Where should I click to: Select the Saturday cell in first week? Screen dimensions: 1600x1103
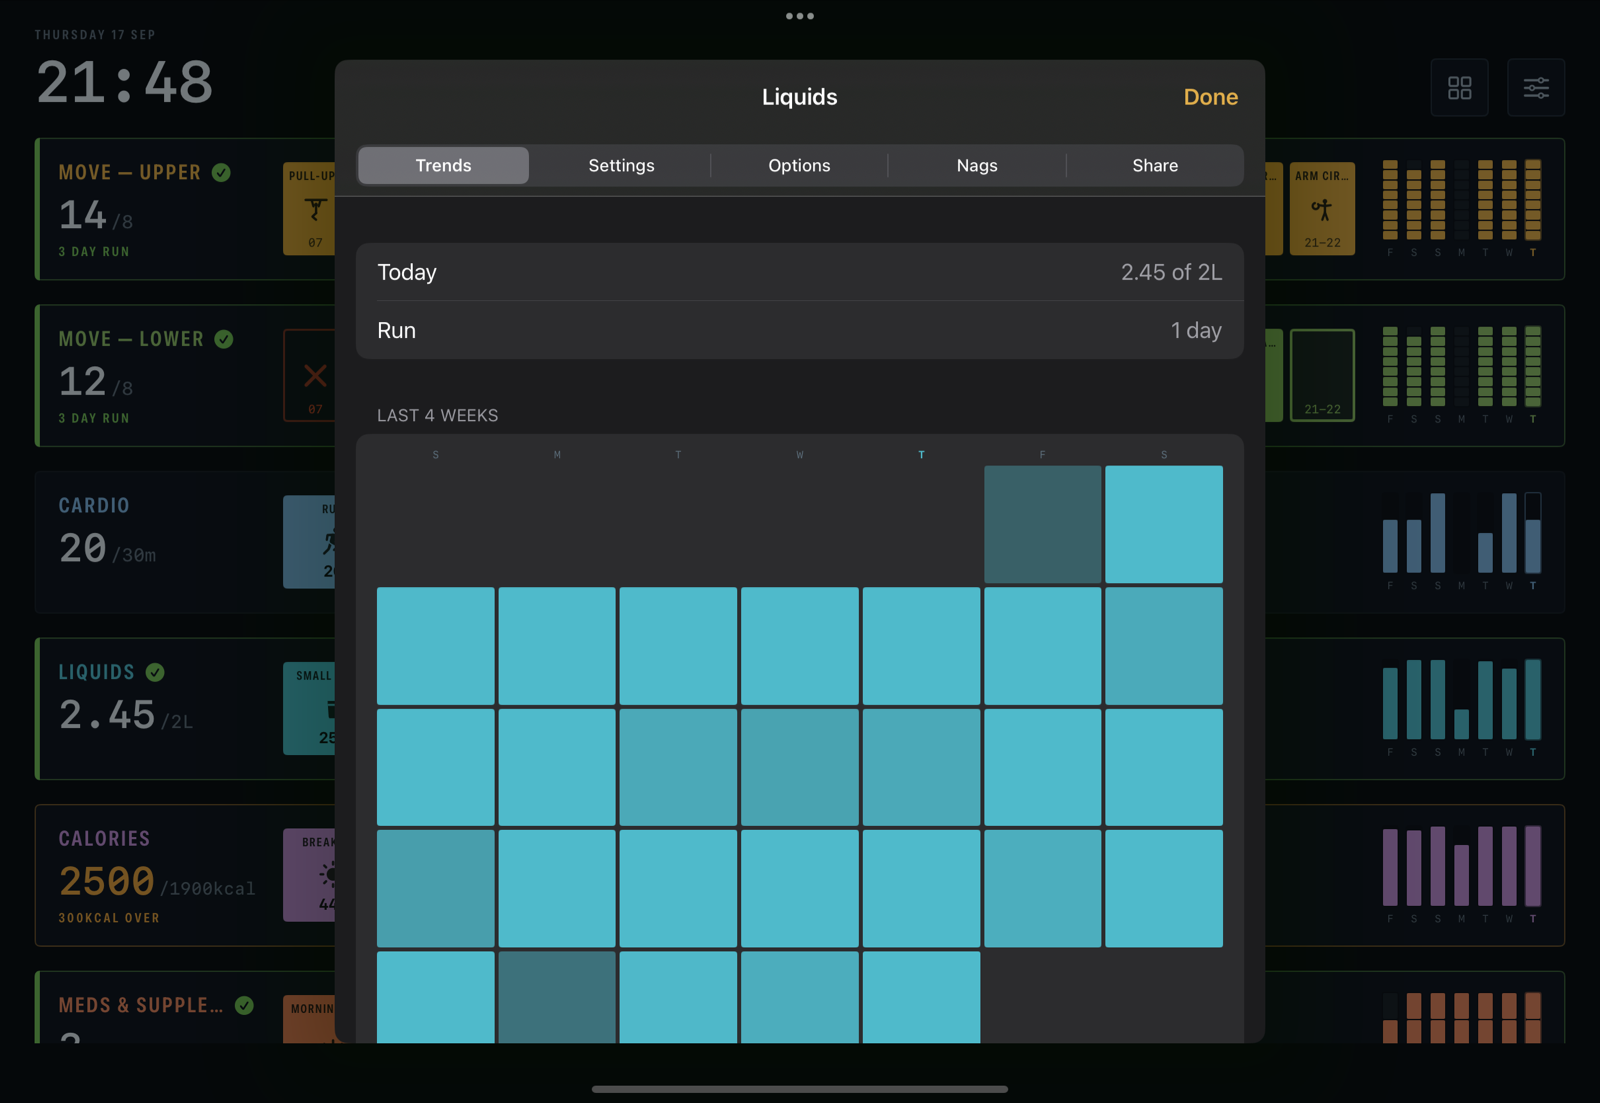(1164, 524)
